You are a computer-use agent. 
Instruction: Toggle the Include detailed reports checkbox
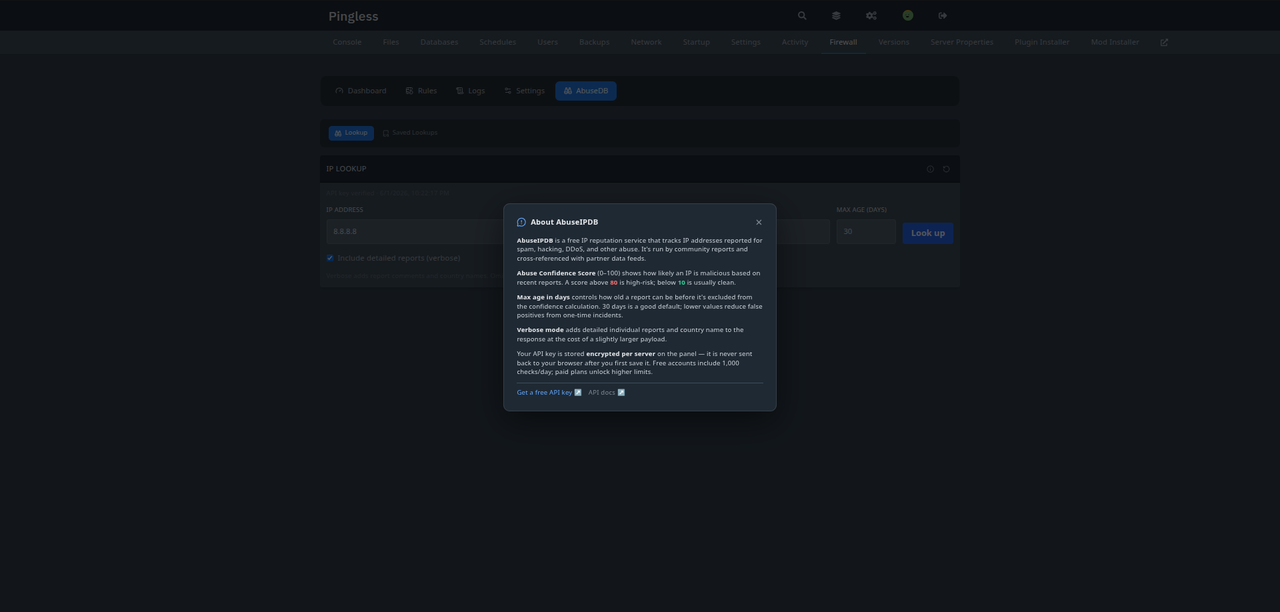[x=330, y=258]
